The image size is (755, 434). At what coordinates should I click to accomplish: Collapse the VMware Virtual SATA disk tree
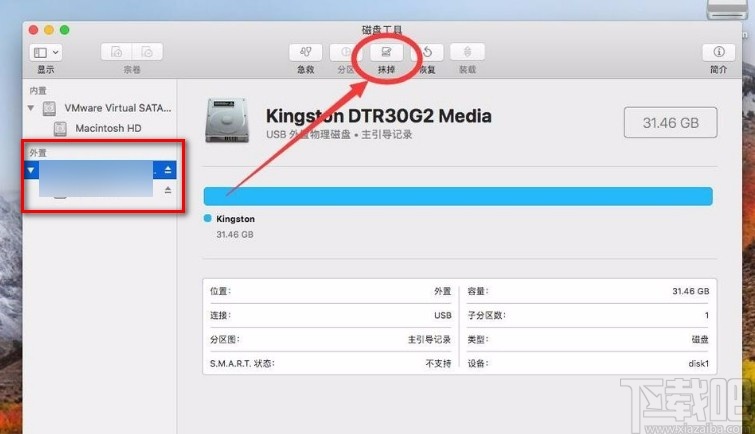click(31, 108)
